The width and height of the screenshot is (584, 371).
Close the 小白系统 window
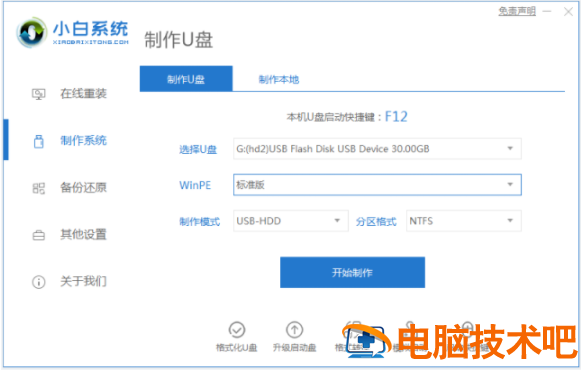tap(568, 12)
